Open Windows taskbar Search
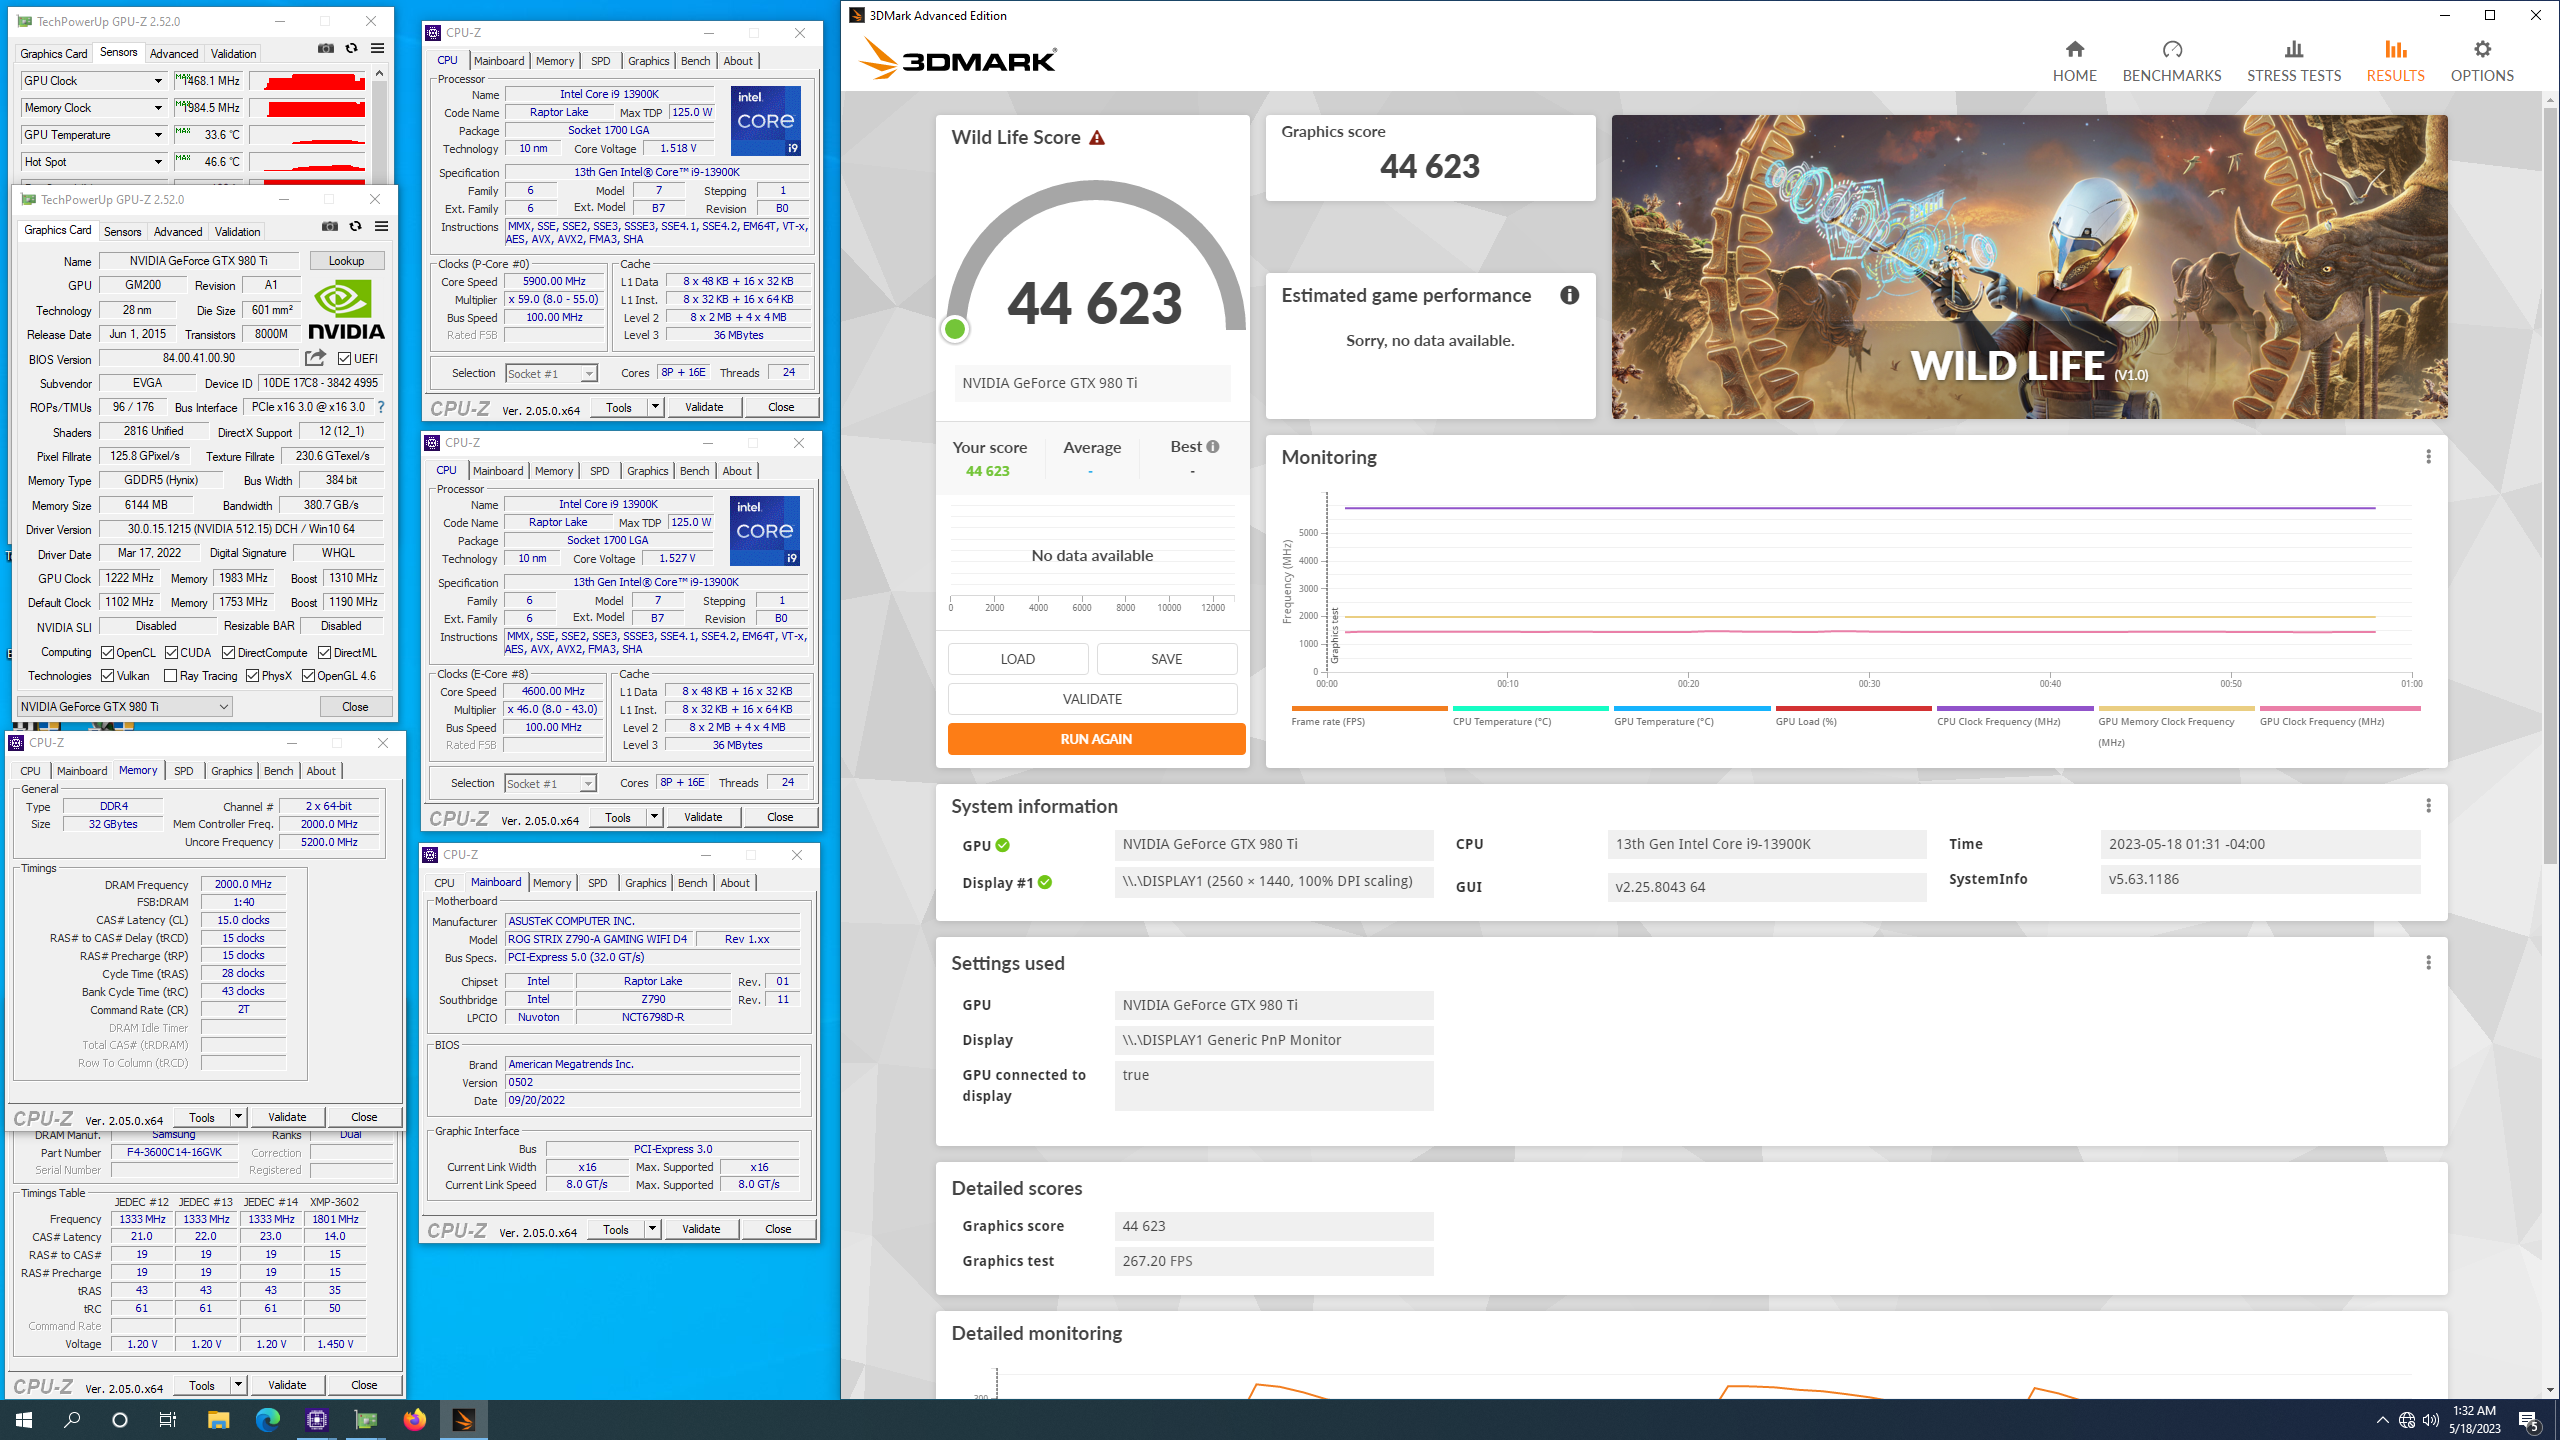This screenshot has height=1440, width=2560. tap(72, 1419)
